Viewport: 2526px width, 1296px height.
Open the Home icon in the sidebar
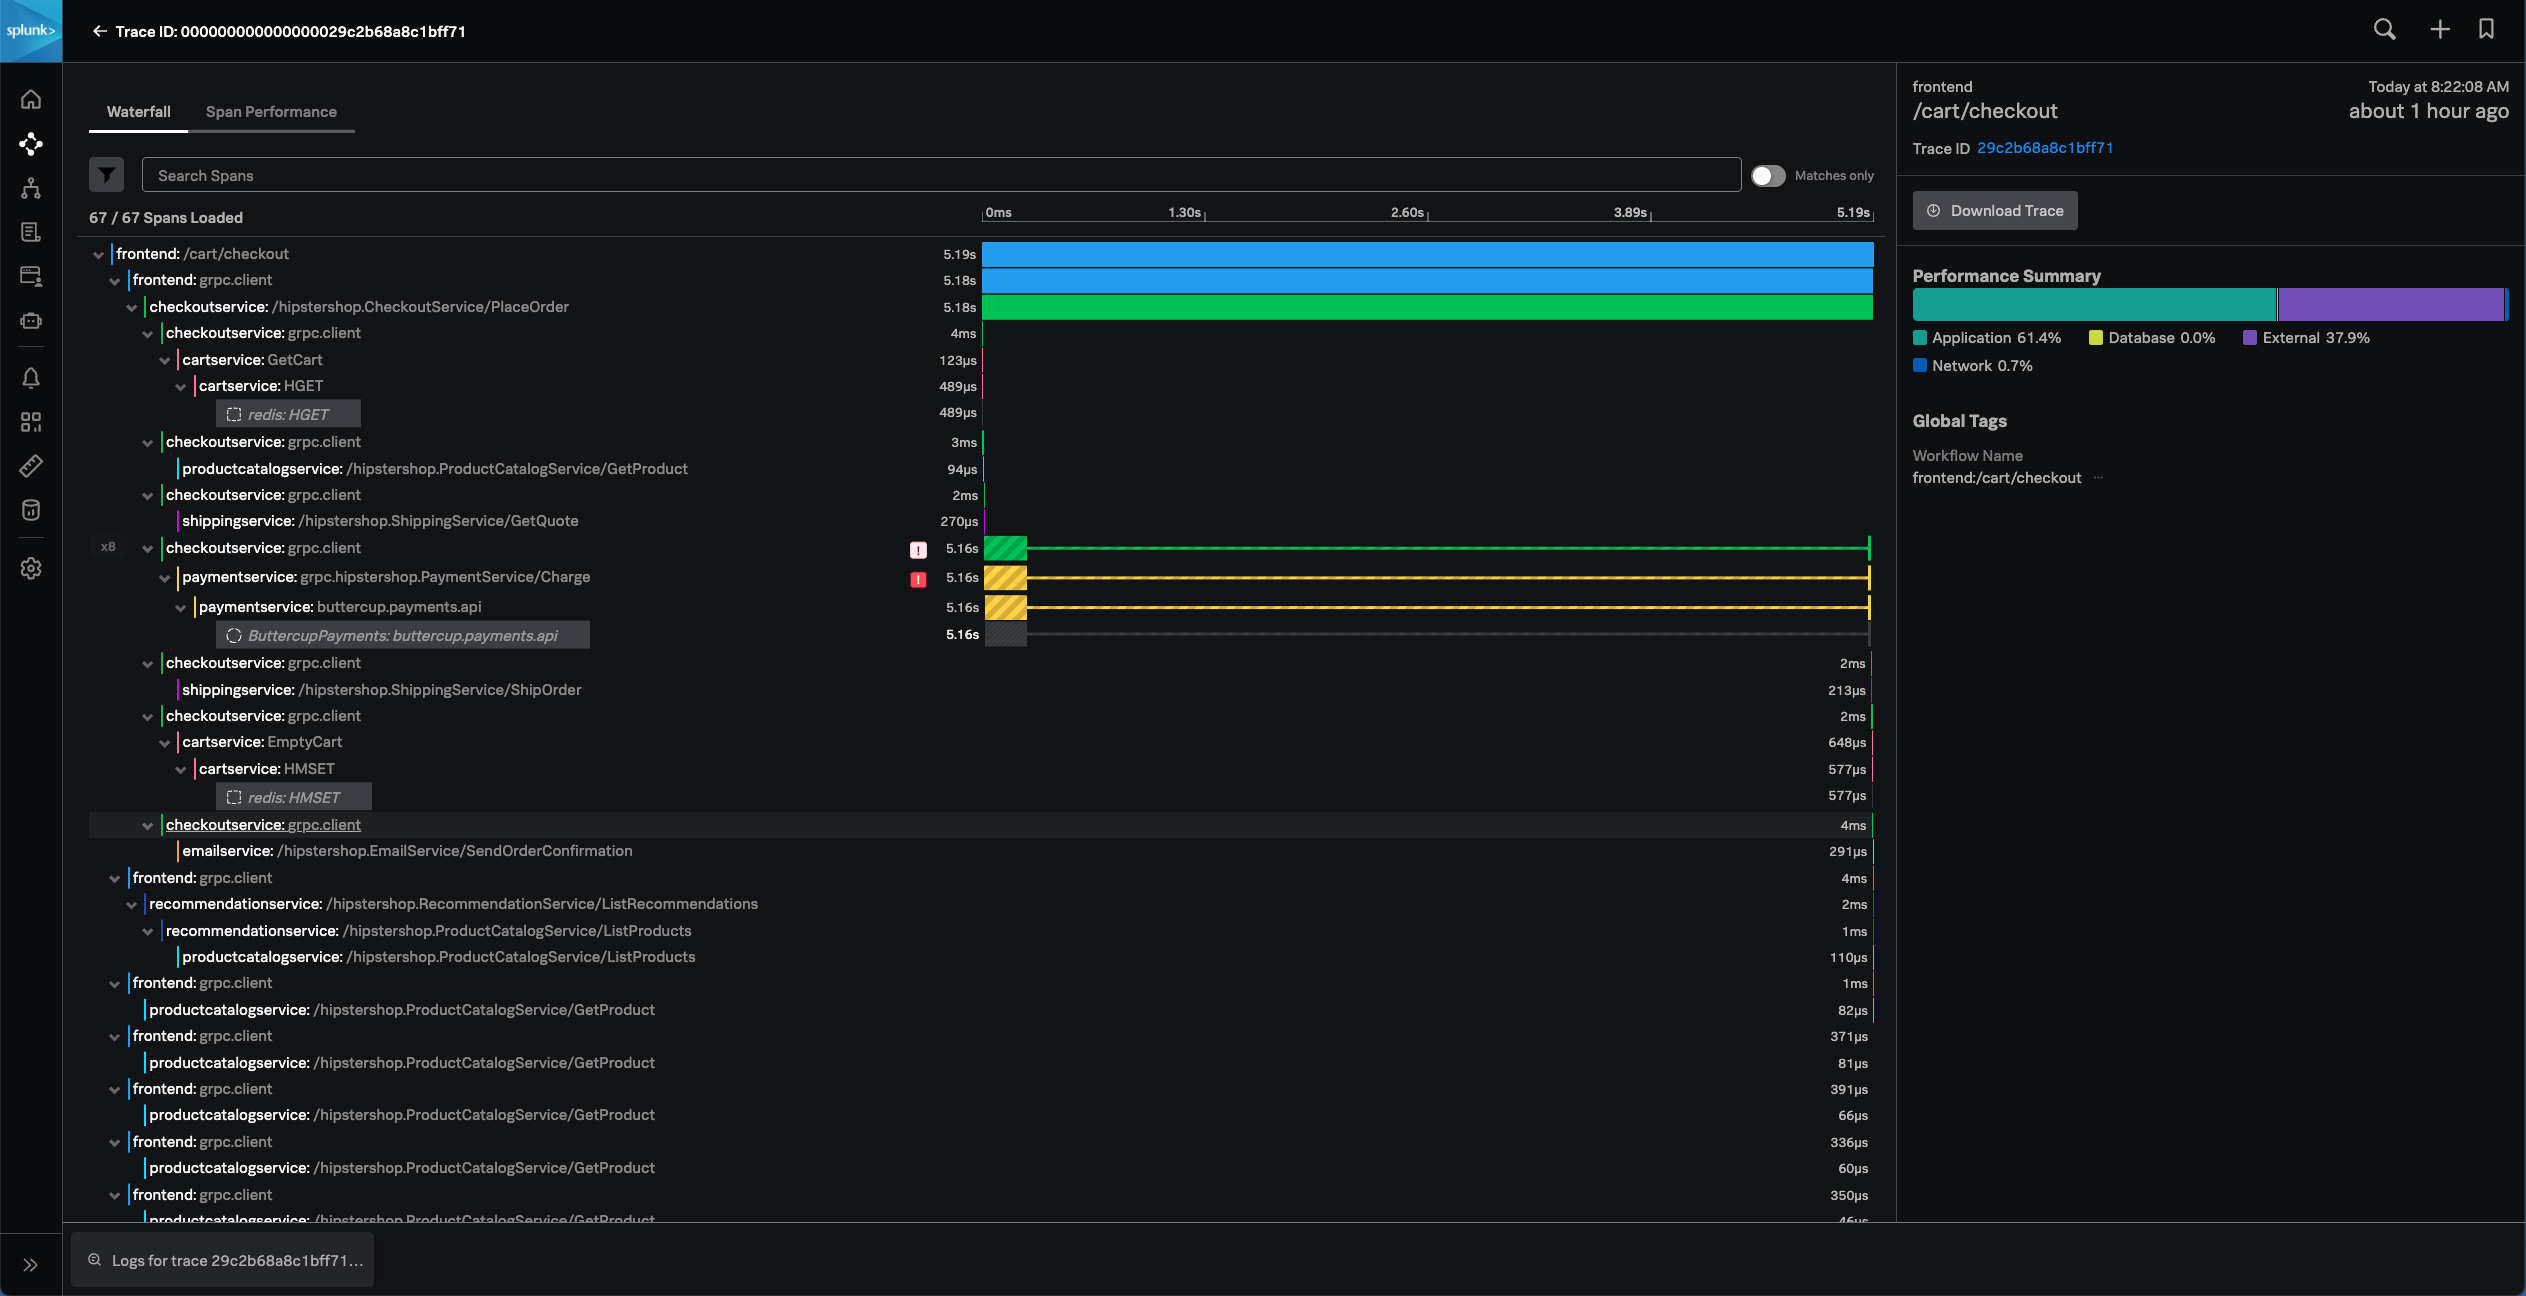pos(31,99)
